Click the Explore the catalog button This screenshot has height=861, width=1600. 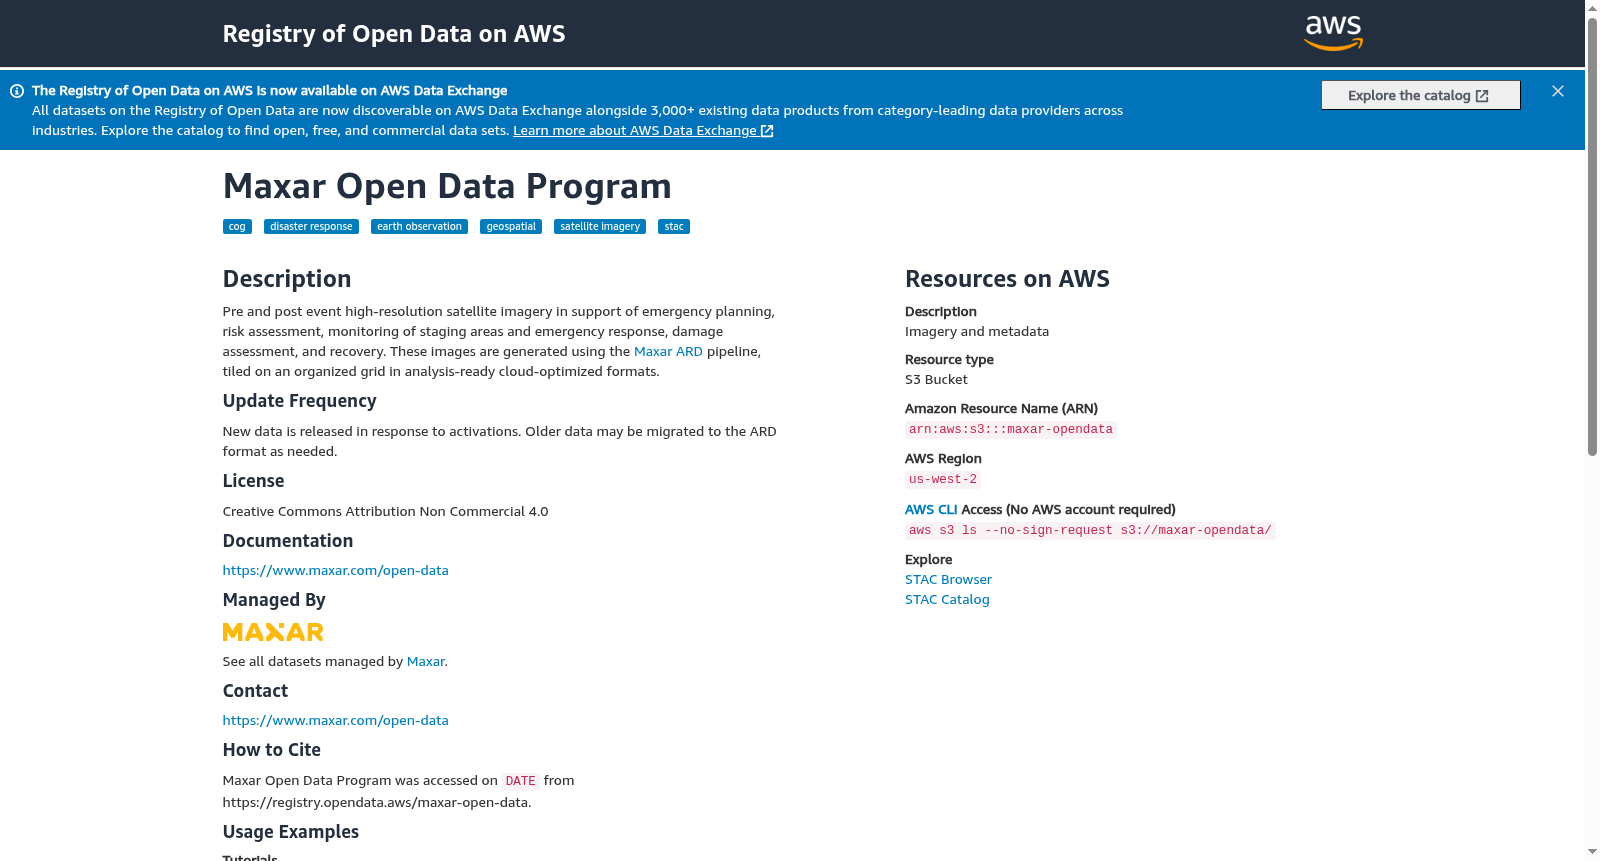click(x=1420, y=95)
